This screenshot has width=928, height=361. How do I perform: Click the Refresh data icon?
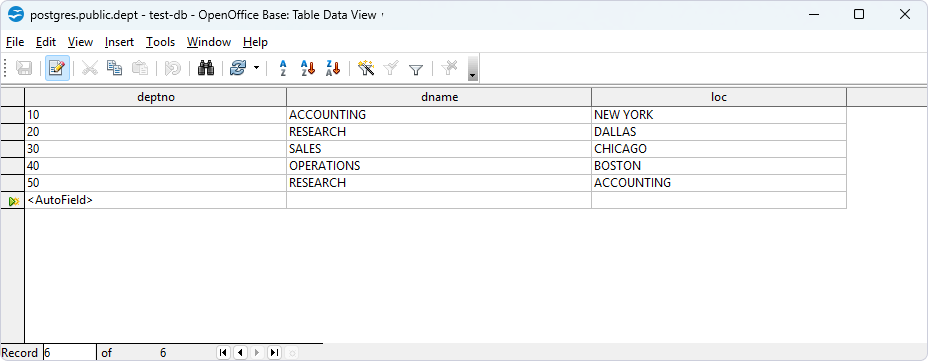238,68
